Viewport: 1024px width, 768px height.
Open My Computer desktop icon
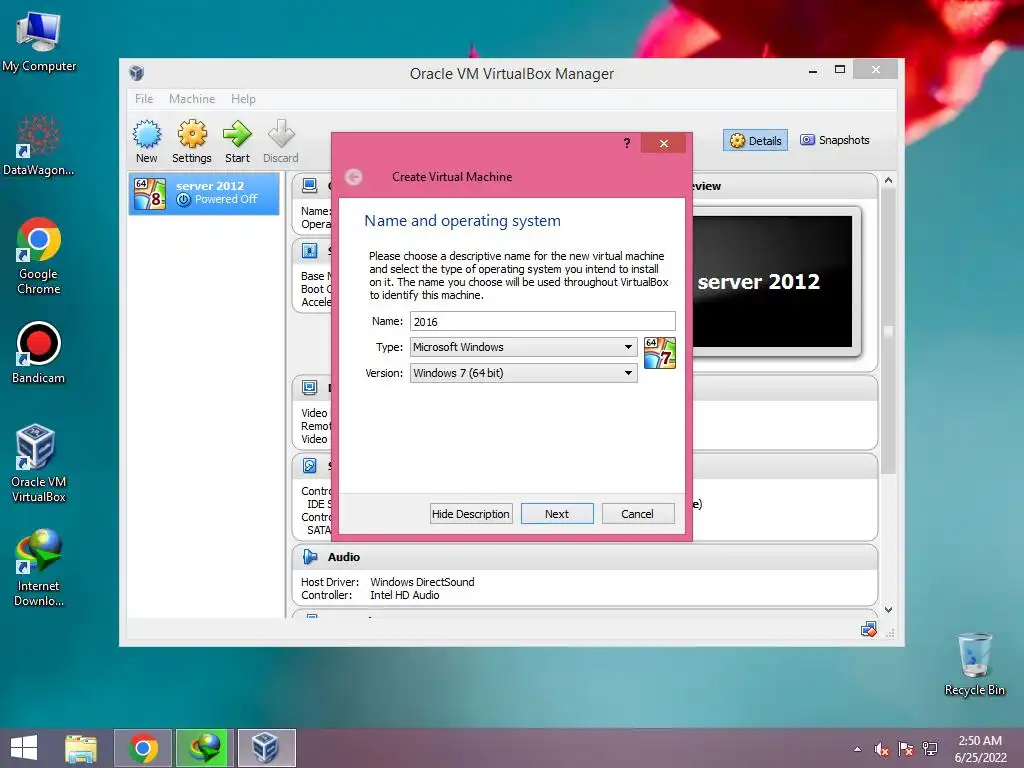tap(39, 42)
